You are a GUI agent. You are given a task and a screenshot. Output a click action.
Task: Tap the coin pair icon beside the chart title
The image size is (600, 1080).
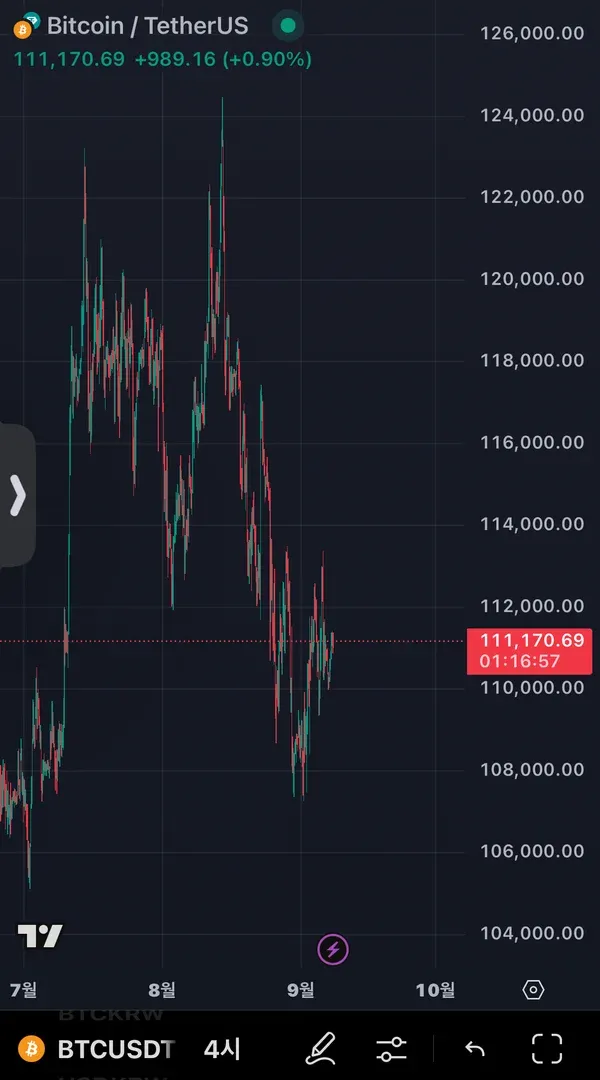pyautogui.click(x=26, y=25)
